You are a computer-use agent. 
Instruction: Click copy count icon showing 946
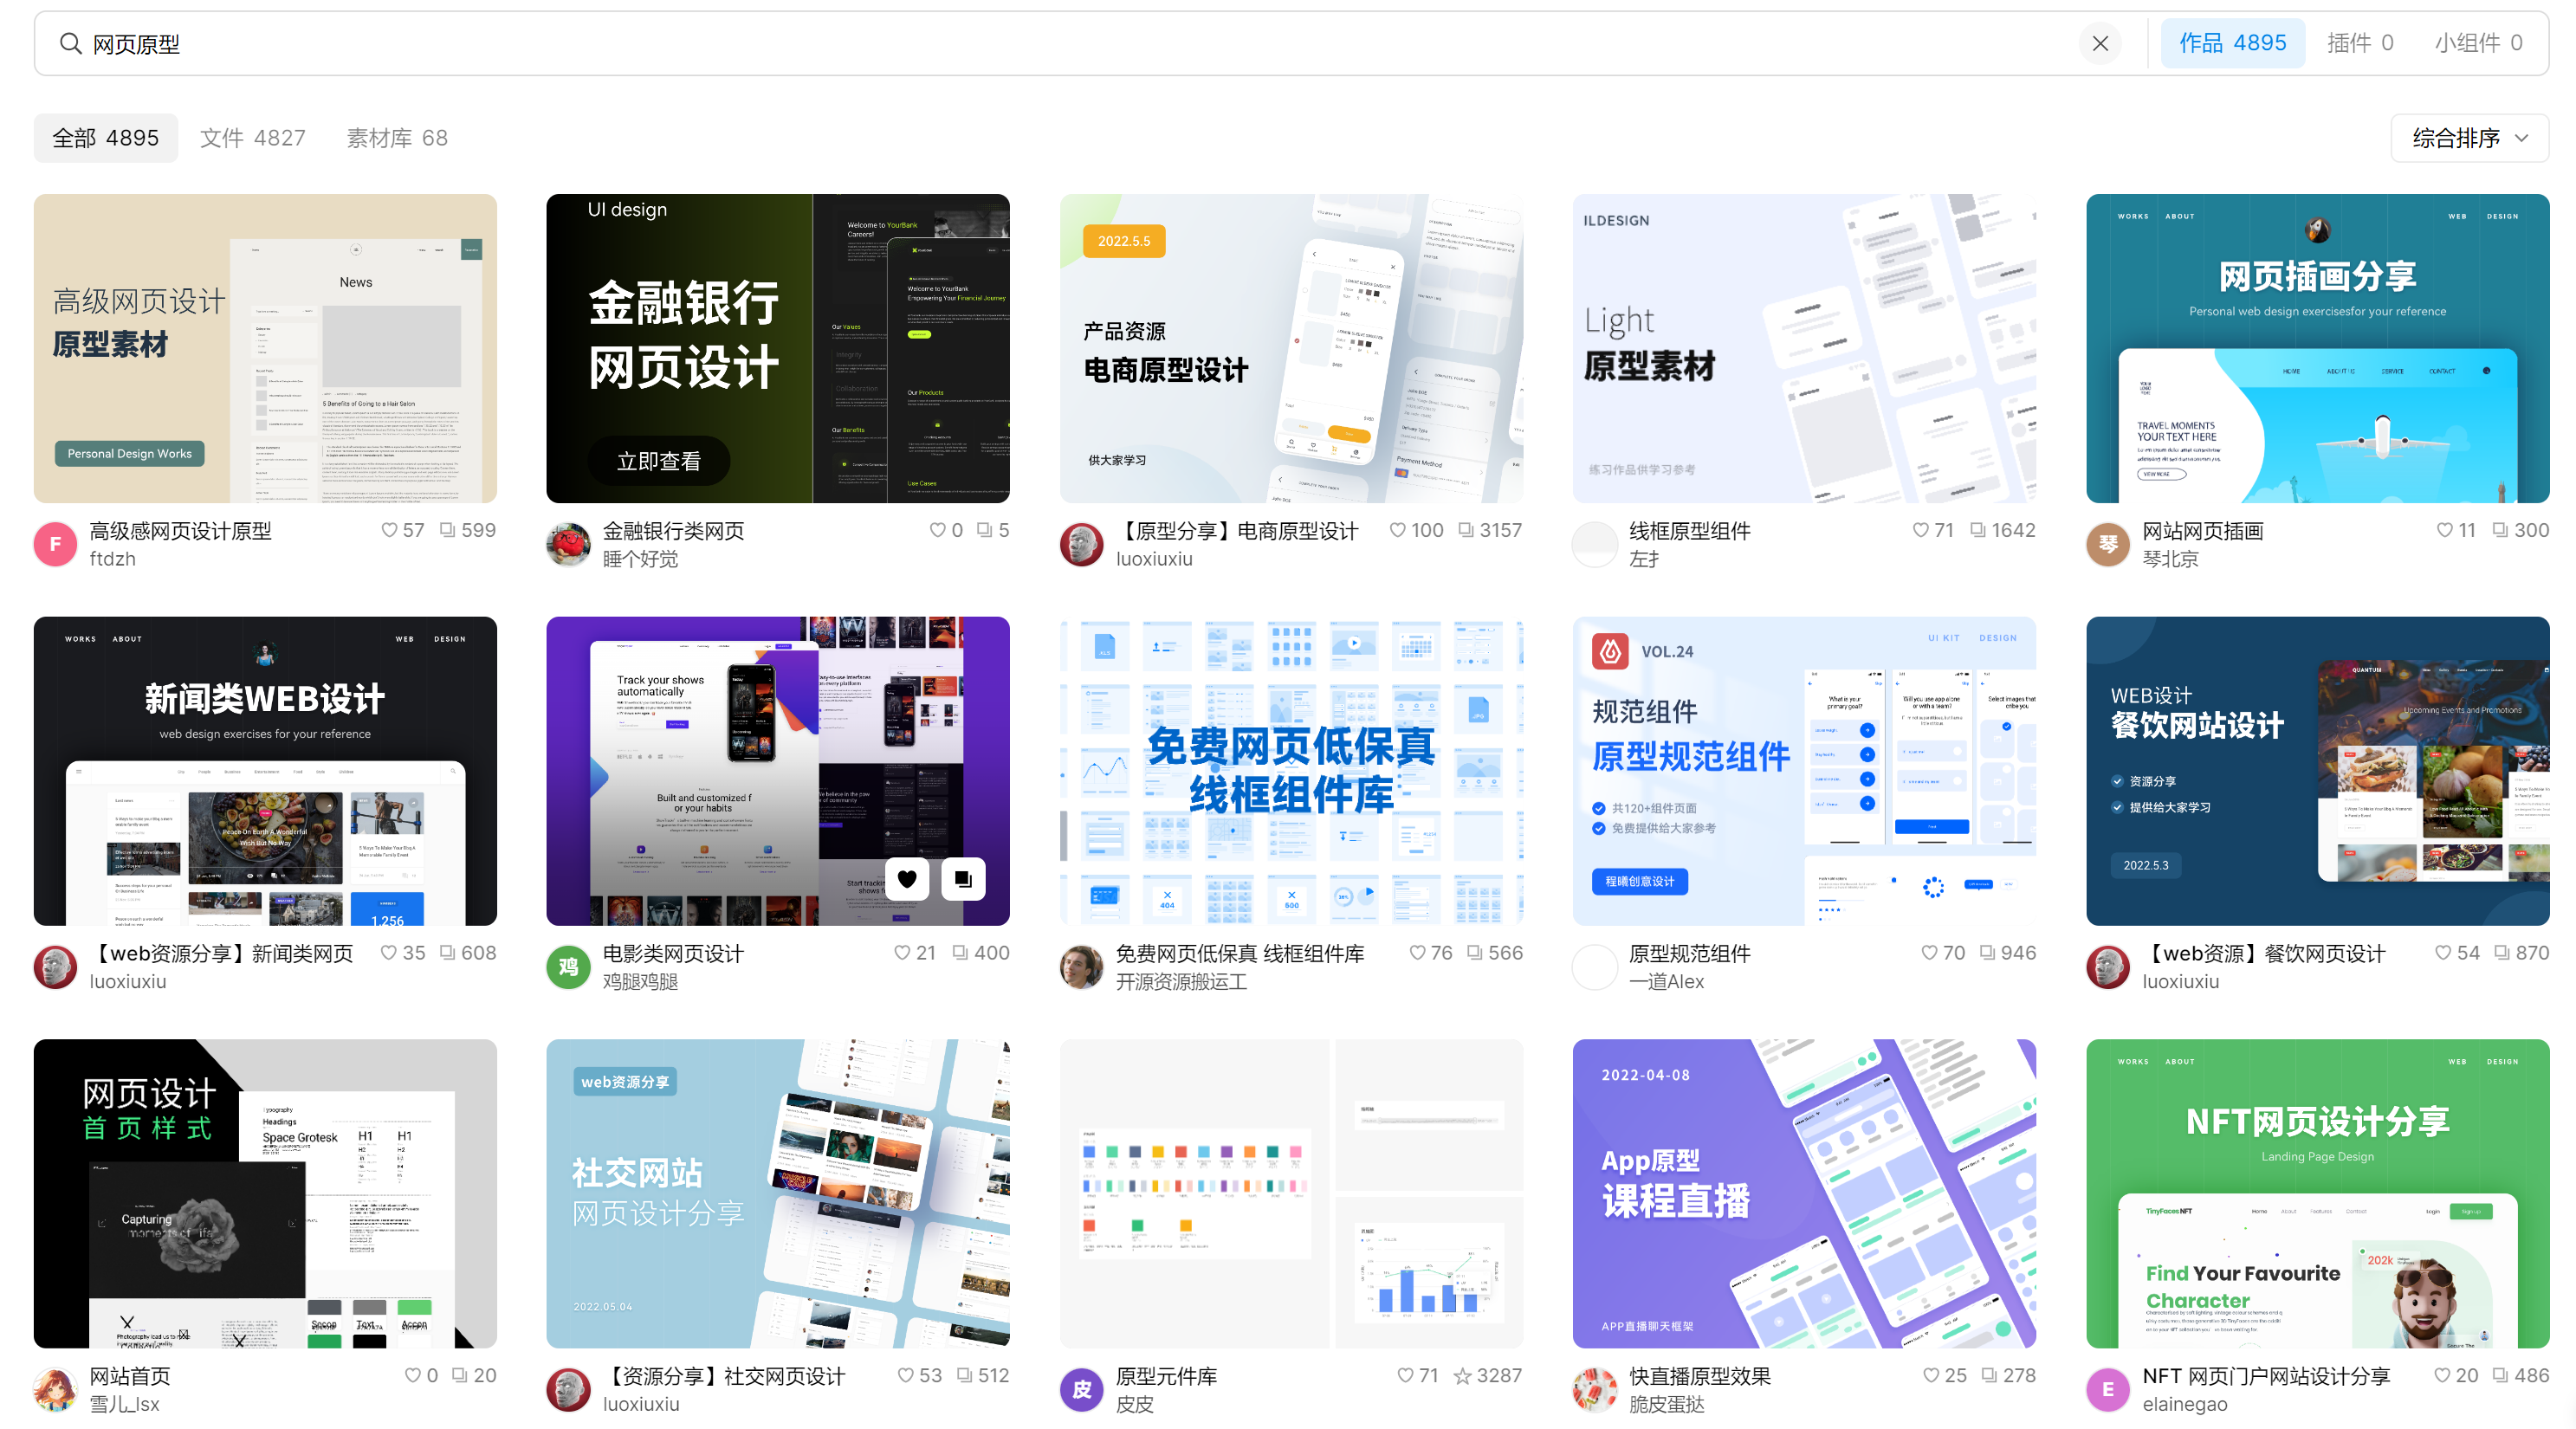click(1988, 953)
